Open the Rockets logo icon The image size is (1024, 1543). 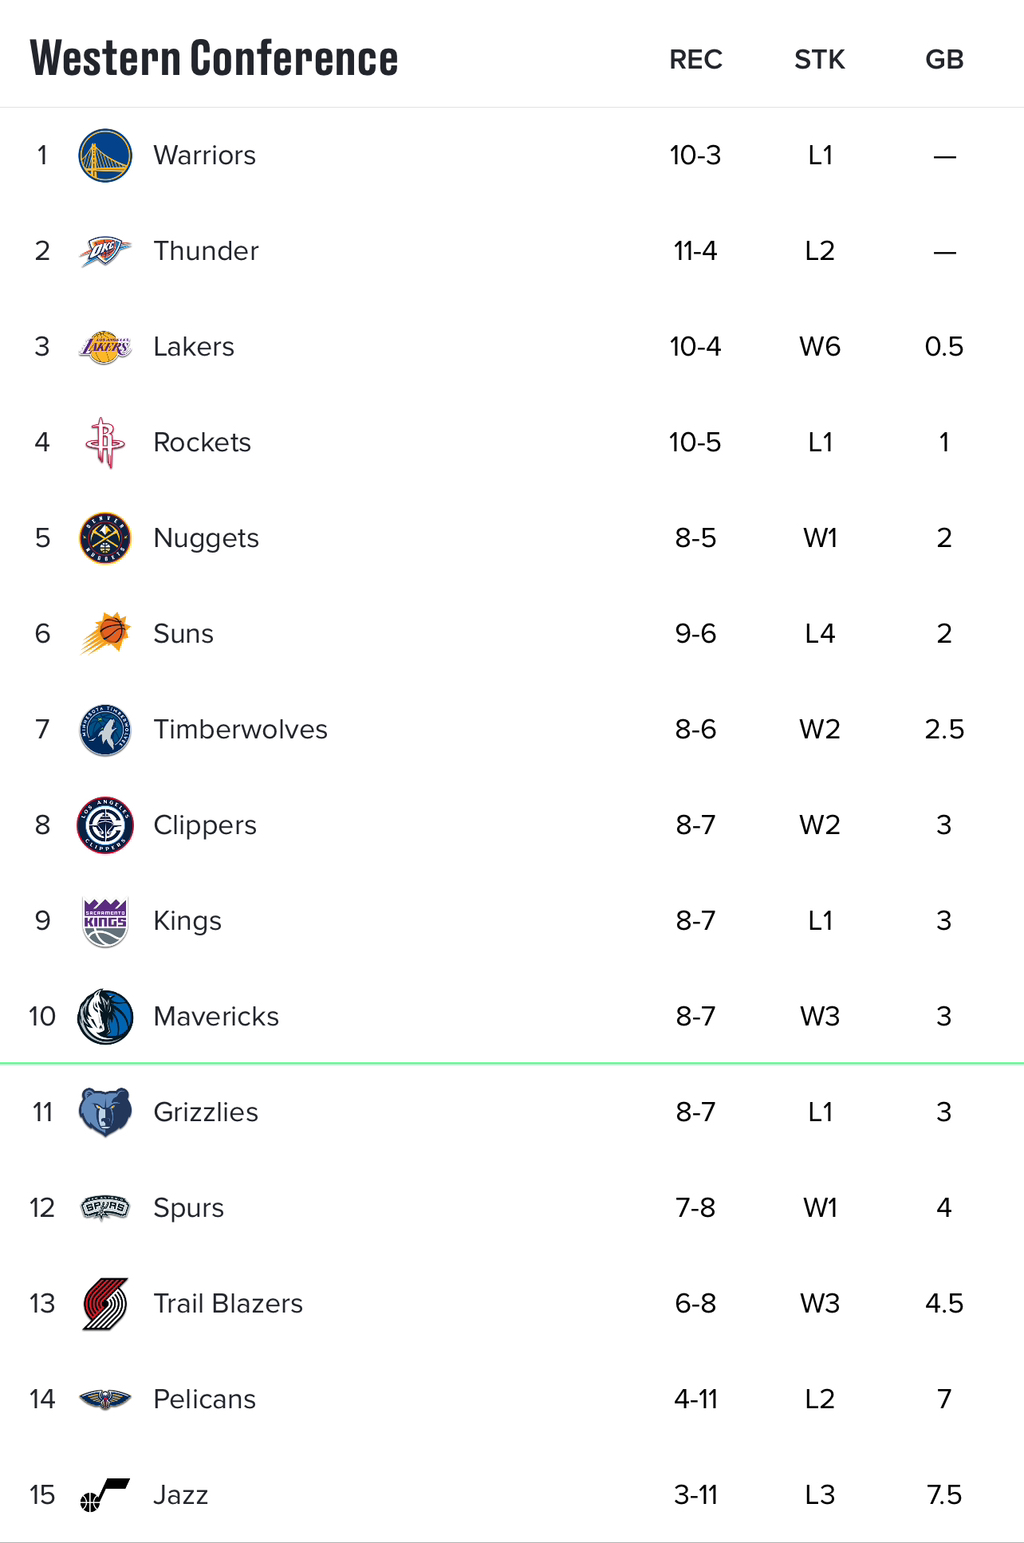click(105, 443)
